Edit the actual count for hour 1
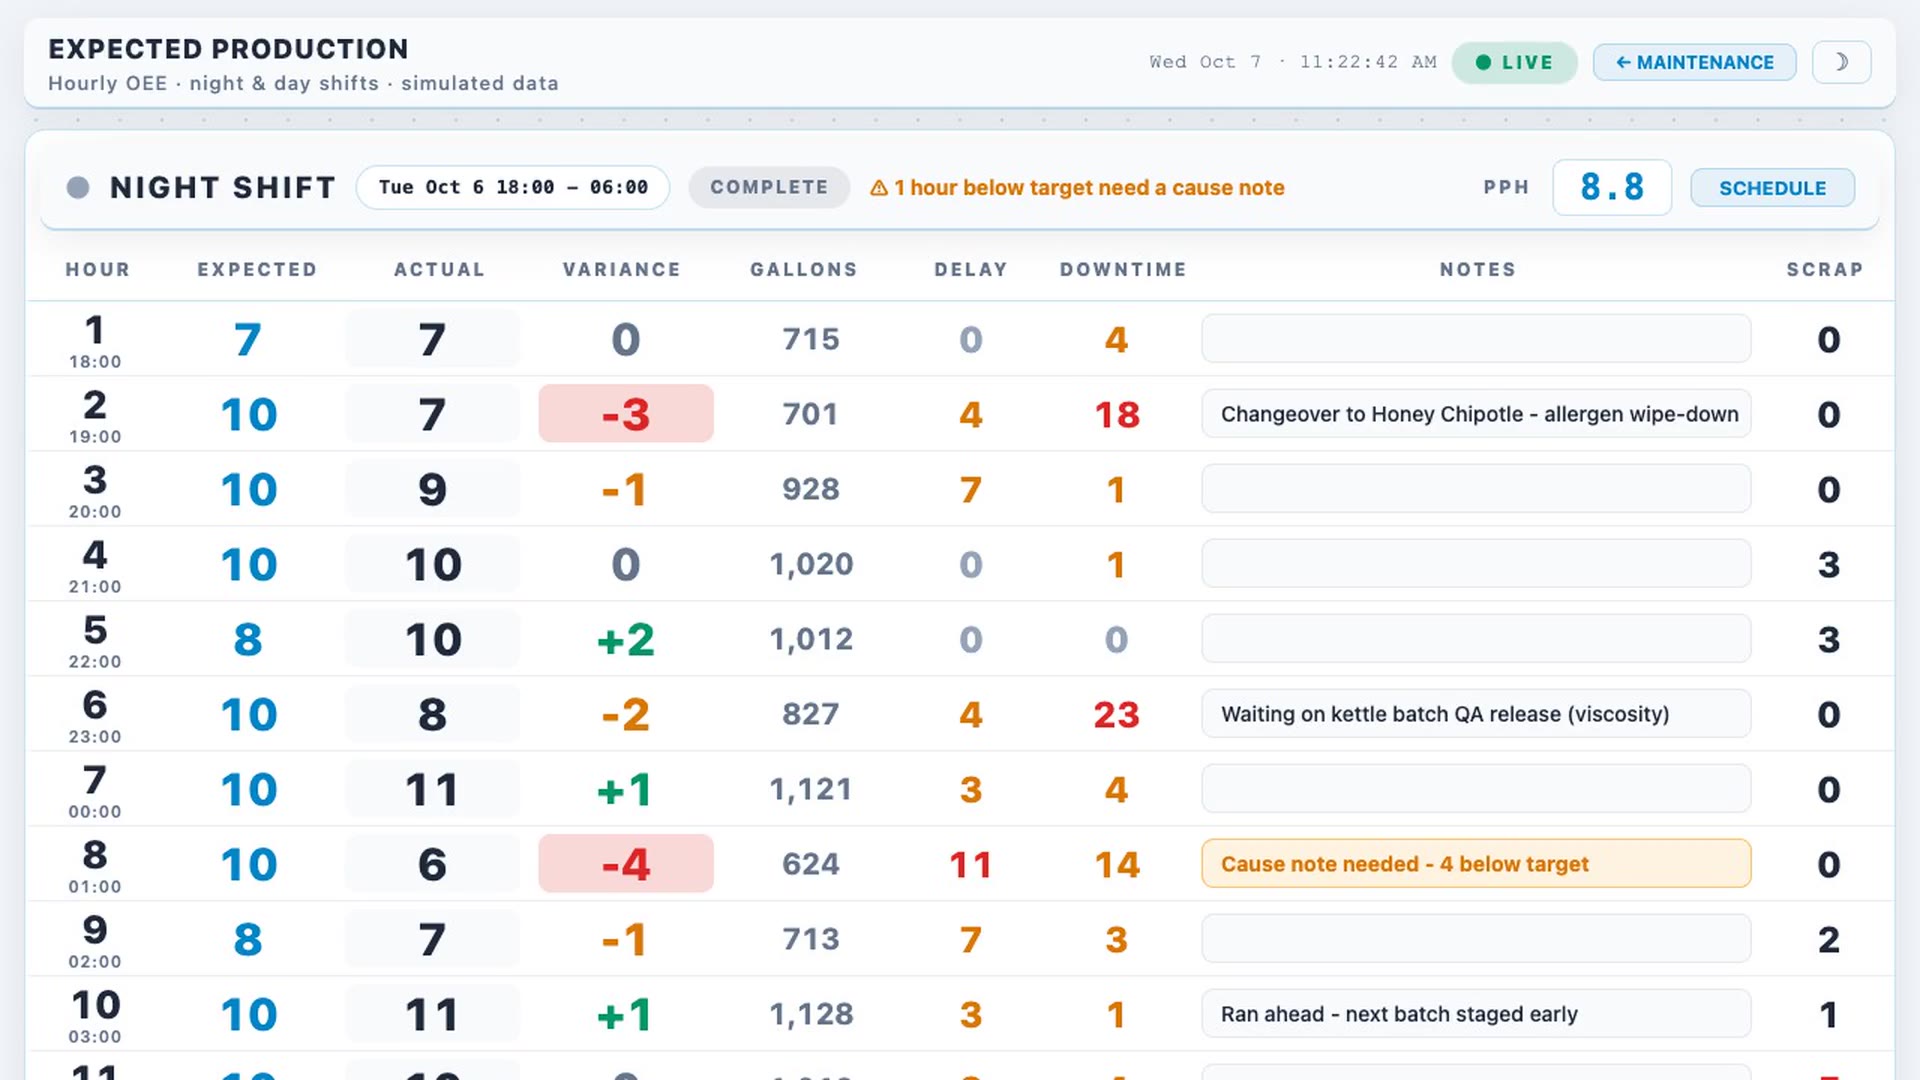Image resolution: width=1920 pixels, height=1080 pixels. [x=432, y=339]
